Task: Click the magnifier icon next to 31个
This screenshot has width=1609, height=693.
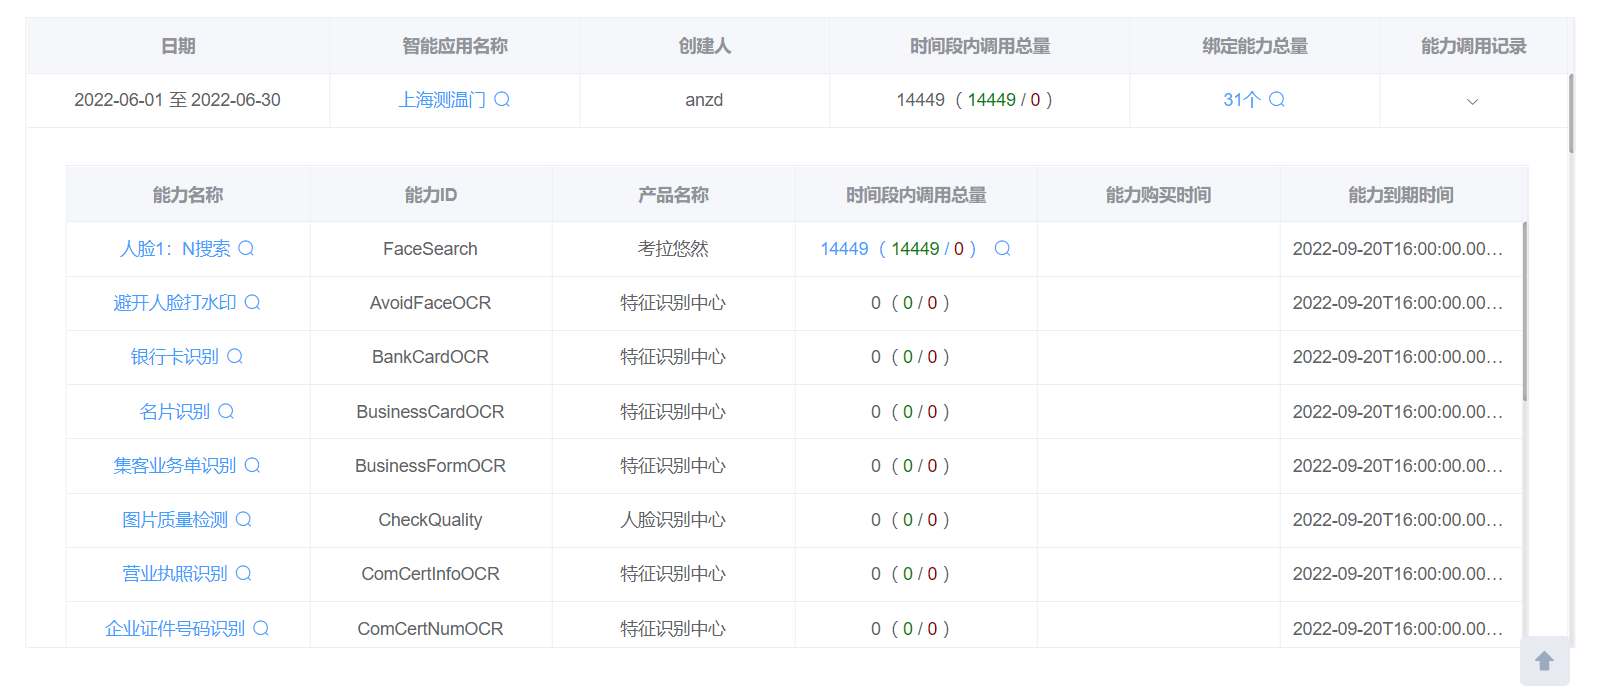Action: pos(1277,99)
